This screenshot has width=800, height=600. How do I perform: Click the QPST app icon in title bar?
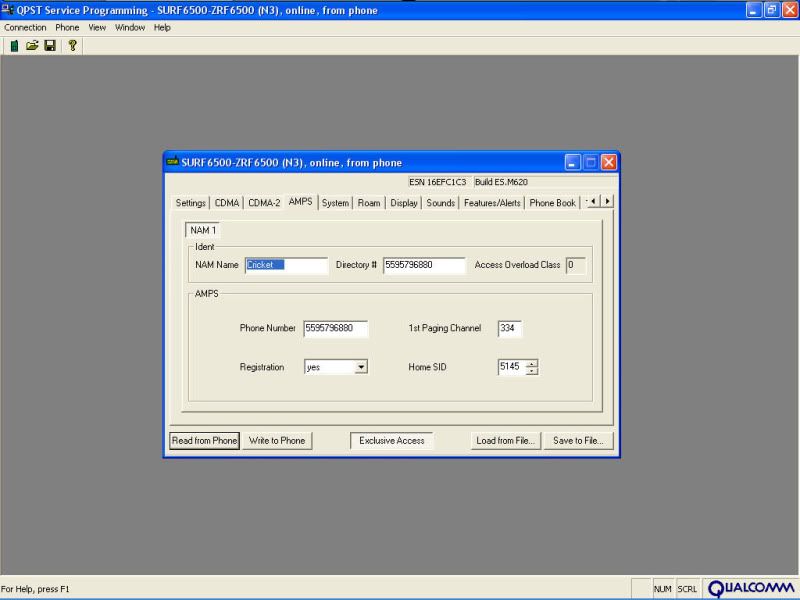[x=7, y=10]
